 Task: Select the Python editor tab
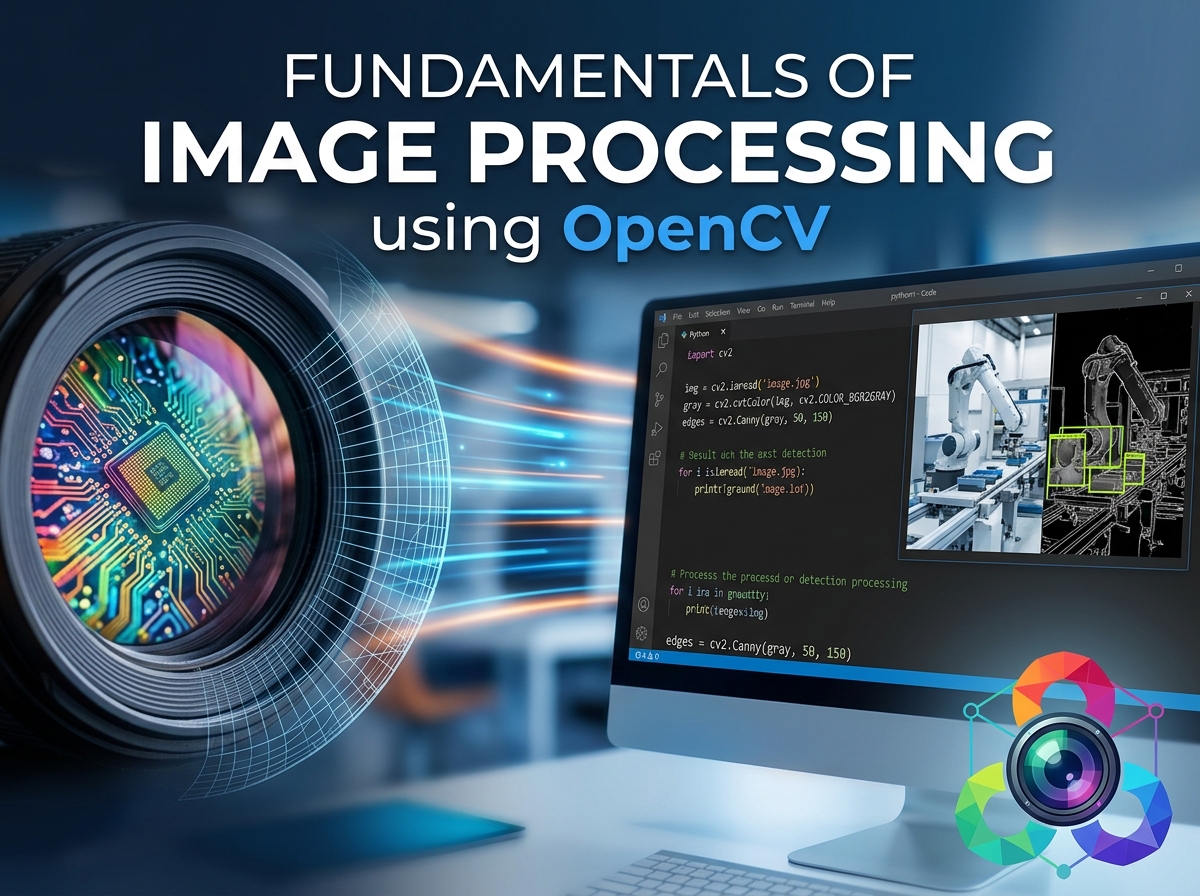pyautogui.click(x=704, y=333)
